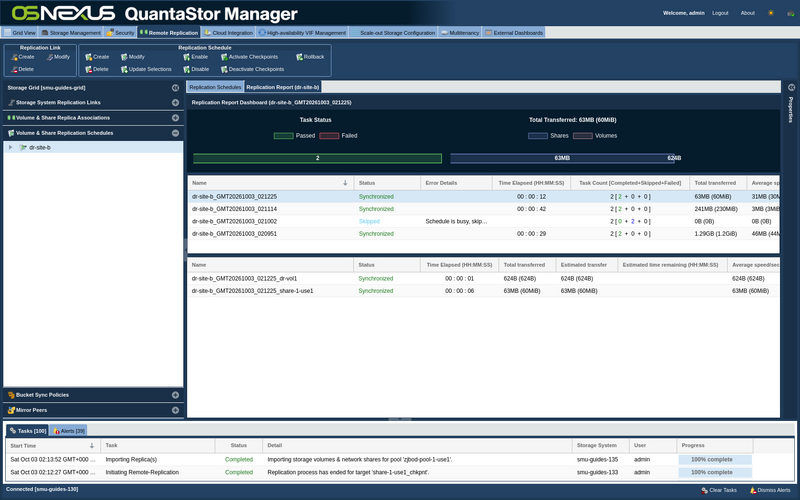Collapse Volume & Share Replication Schedules section
Screen dimensions: 800x500
[x=176, y=133]
